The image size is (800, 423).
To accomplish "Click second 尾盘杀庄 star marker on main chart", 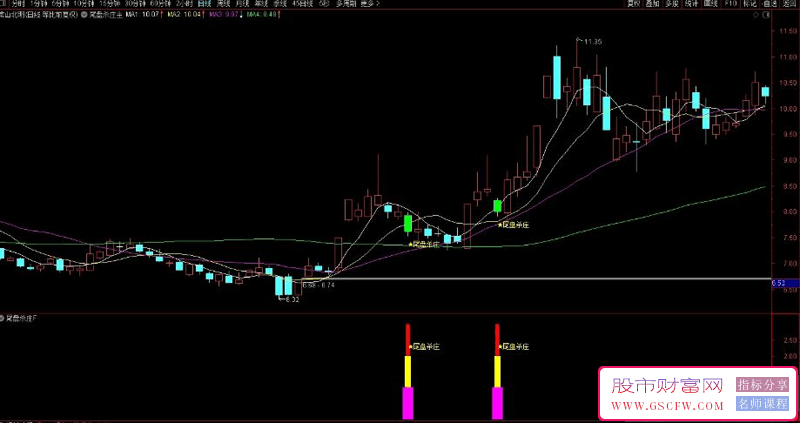I will coord(513,224).
